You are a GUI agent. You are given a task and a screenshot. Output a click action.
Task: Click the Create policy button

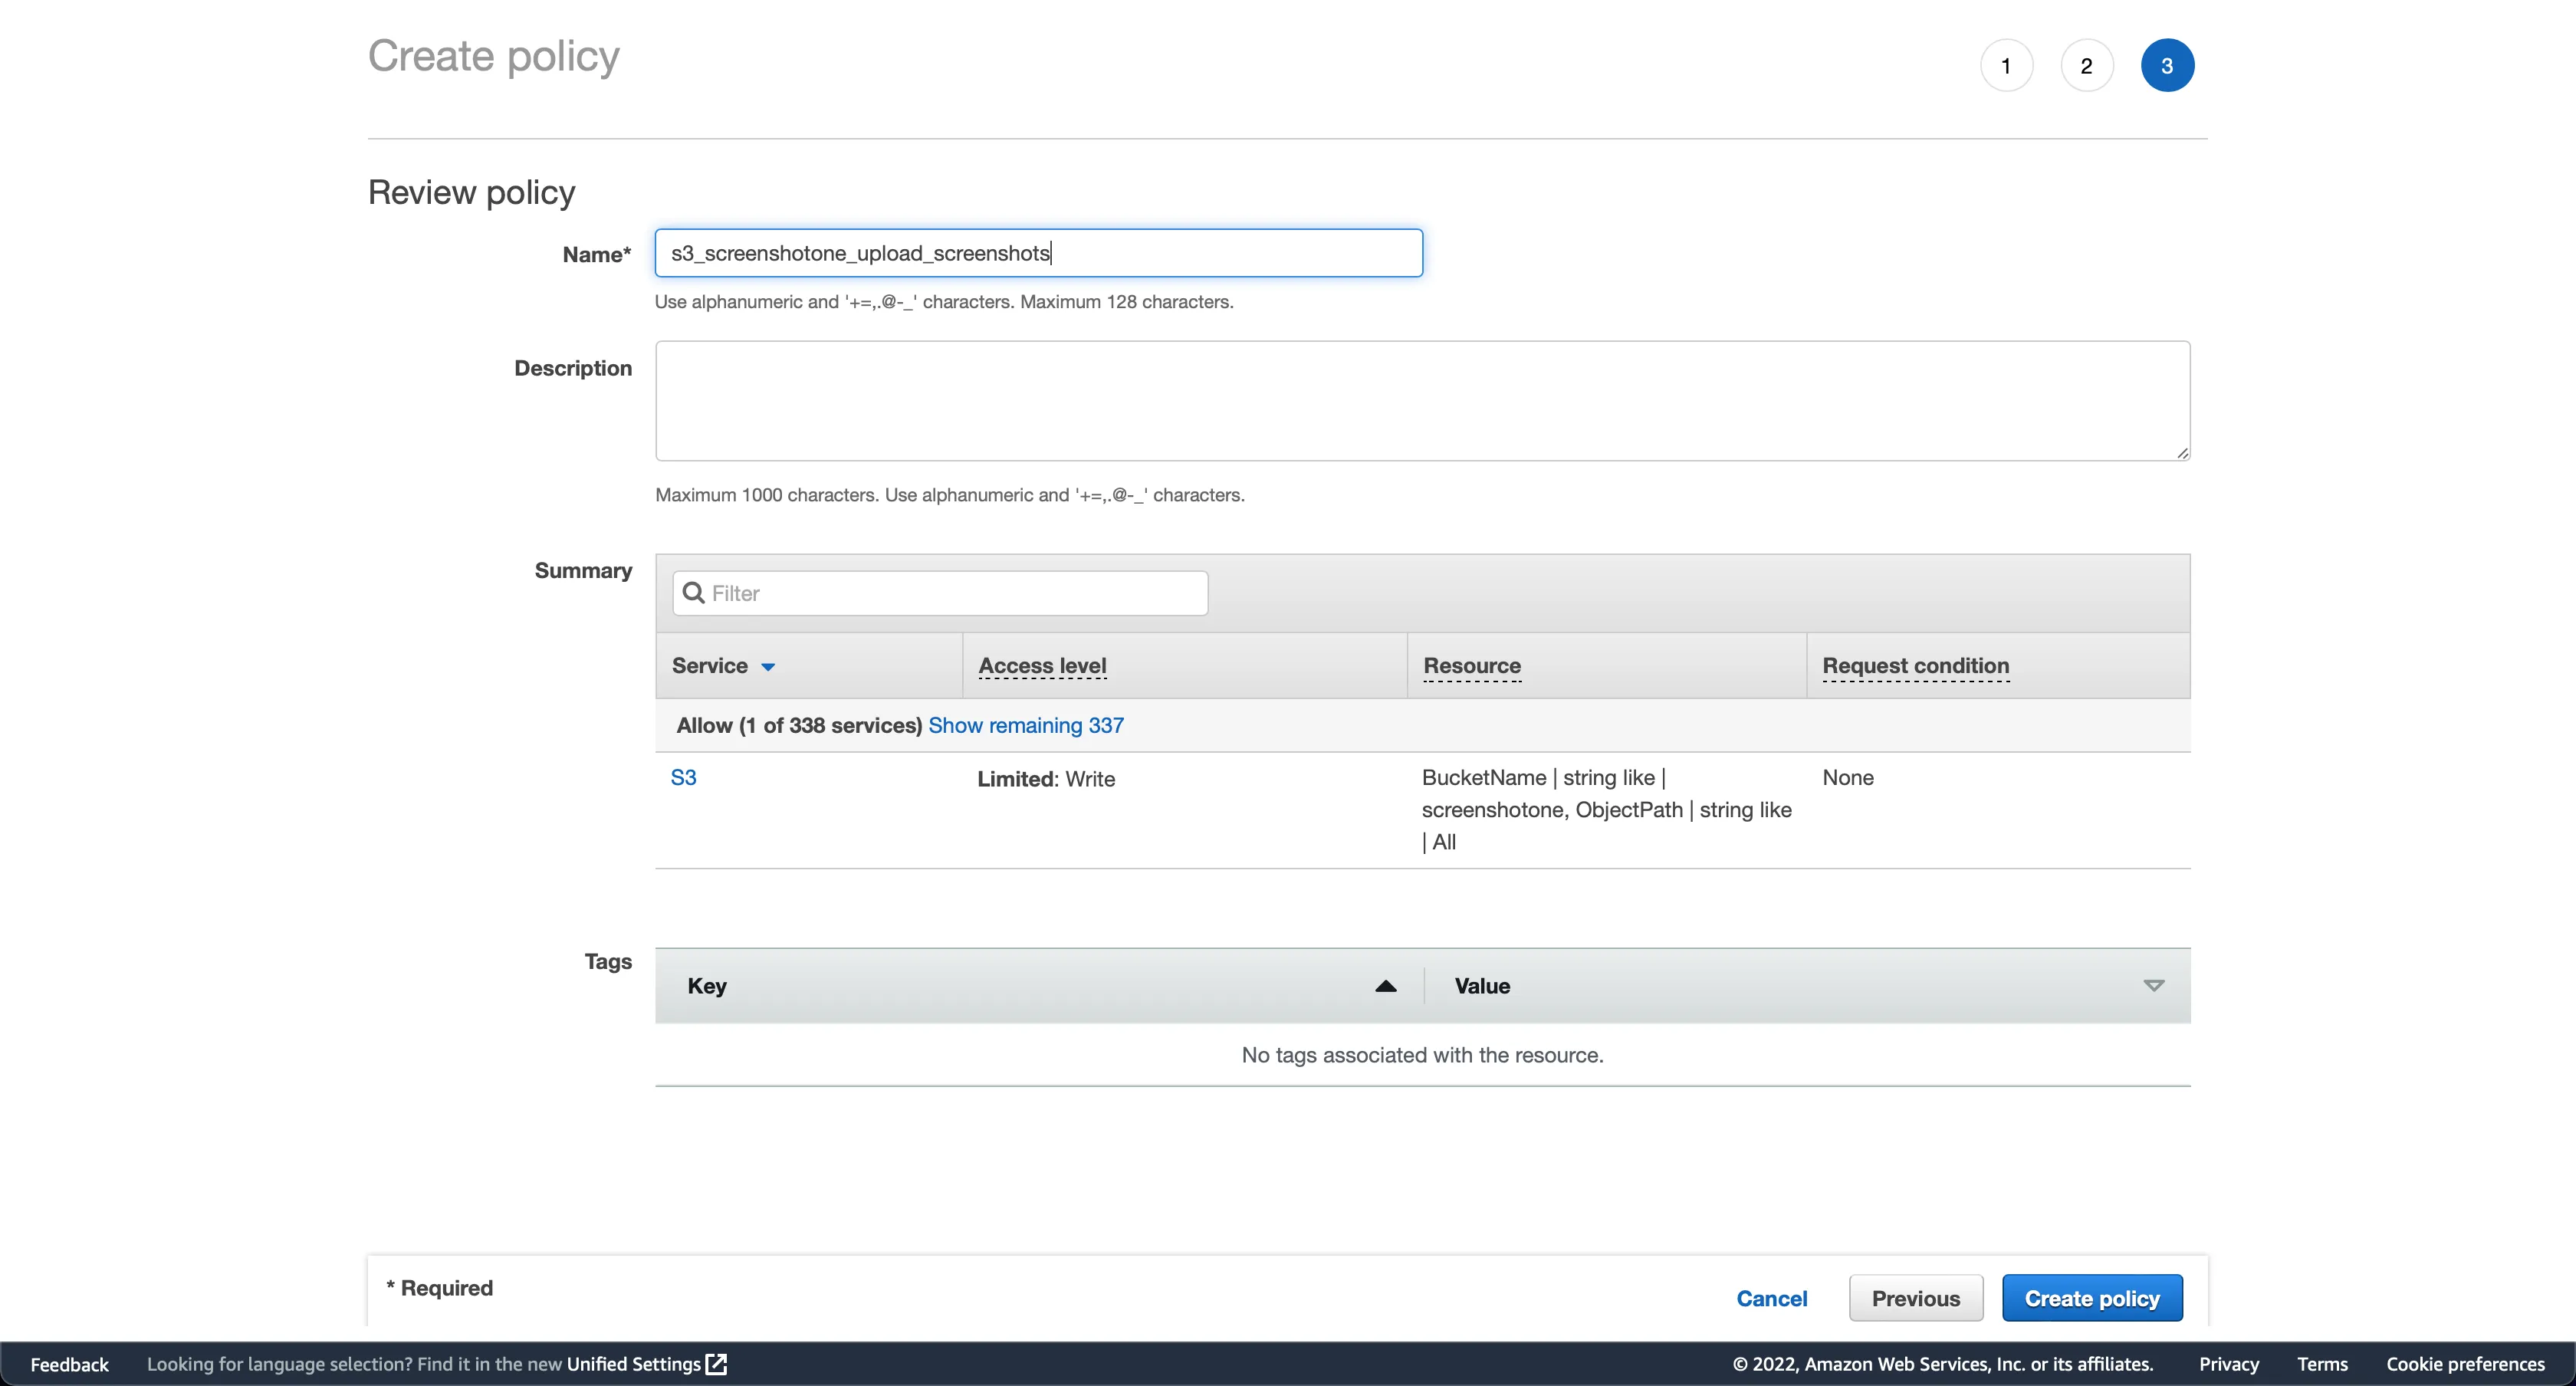tap(2092, 1298)
